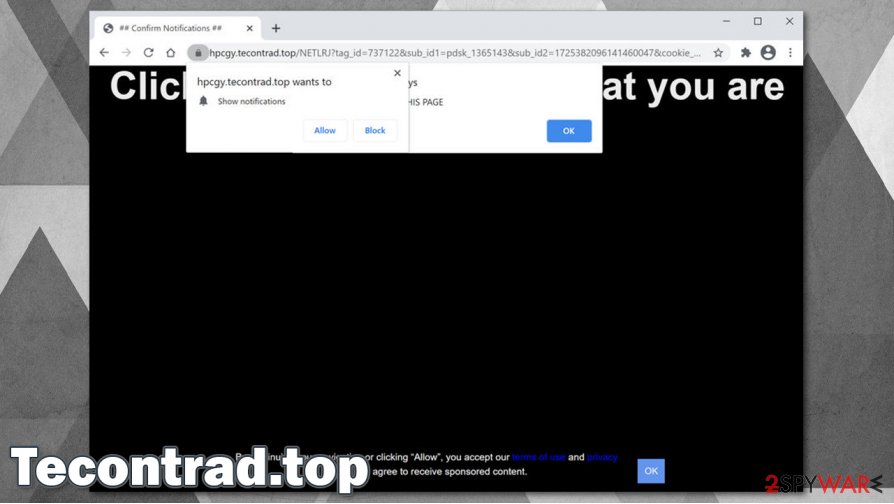894x504 pixels.
Task: Open the privacy link in footer
Action: click(x=602, y=457)
